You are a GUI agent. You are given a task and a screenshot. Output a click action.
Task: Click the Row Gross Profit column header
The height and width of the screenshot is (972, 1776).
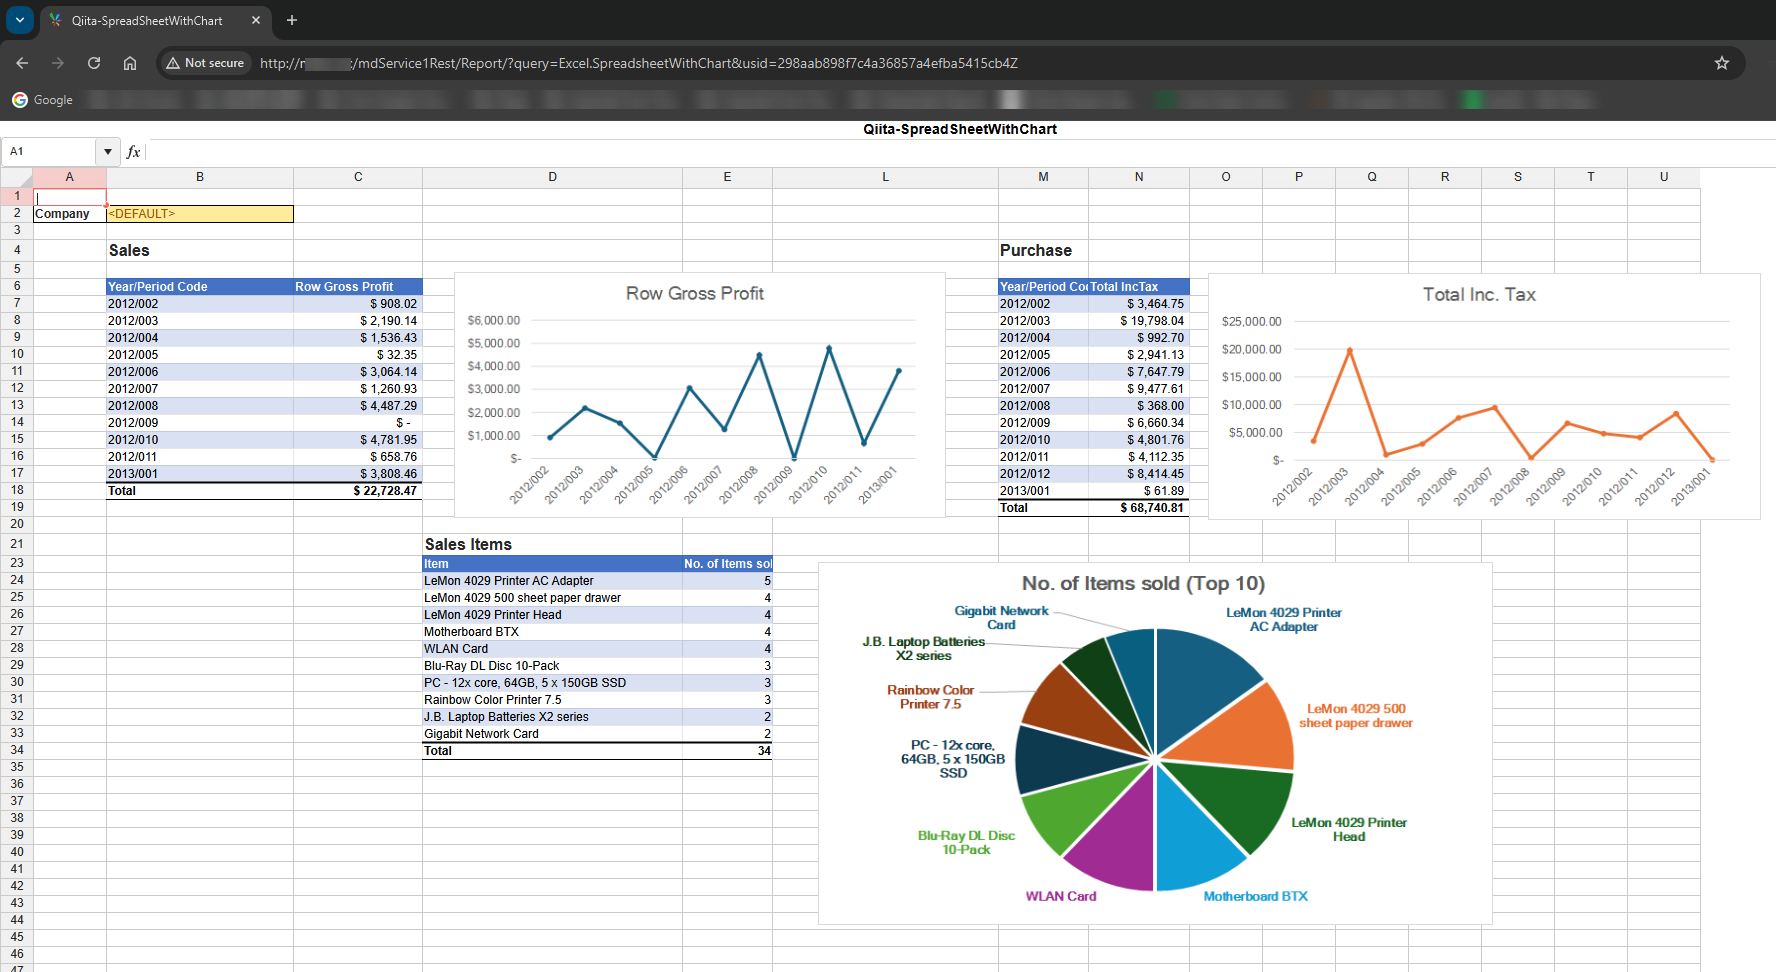[358, 287]
